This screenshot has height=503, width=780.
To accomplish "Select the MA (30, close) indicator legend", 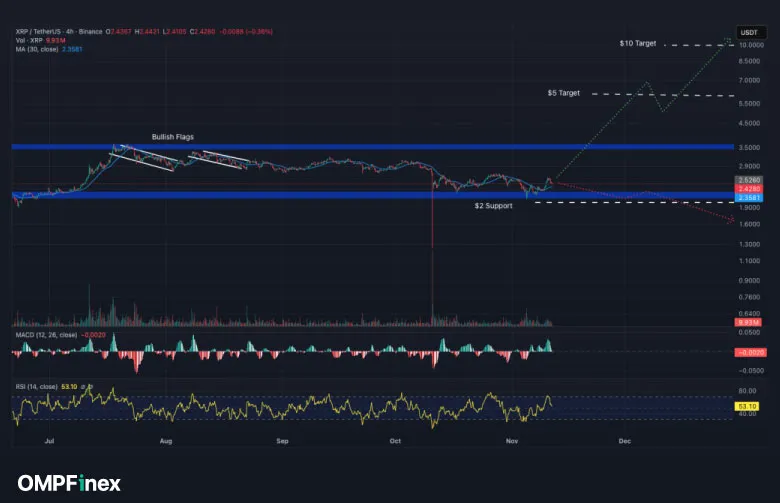I will pos(40,49).
